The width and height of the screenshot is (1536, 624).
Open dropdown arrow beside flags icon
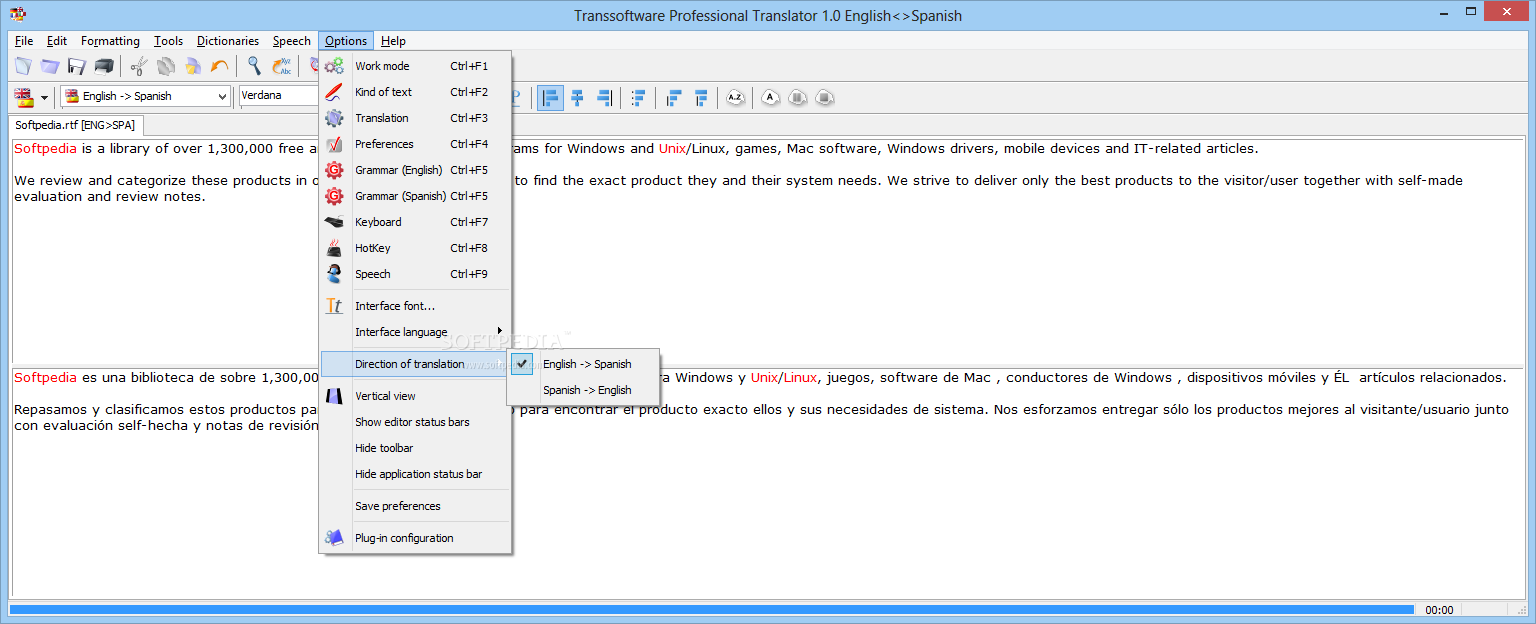tap(44, 98)
